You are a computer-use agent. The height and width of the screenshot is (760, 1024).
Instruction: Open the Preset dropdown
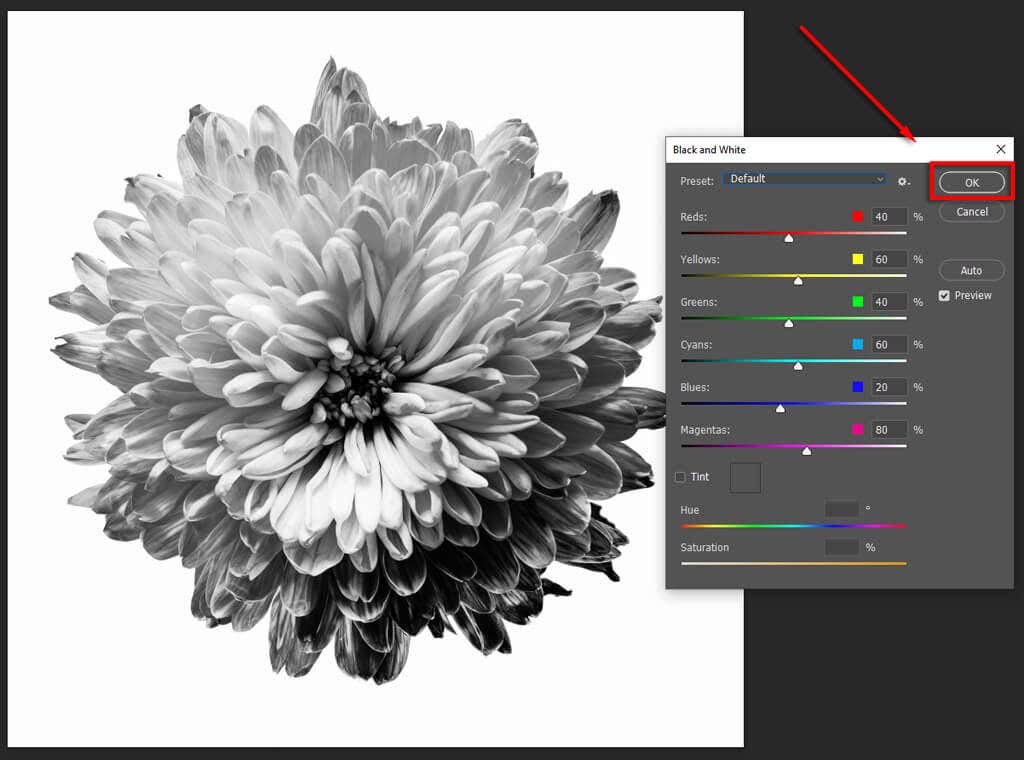click(805, 179)
